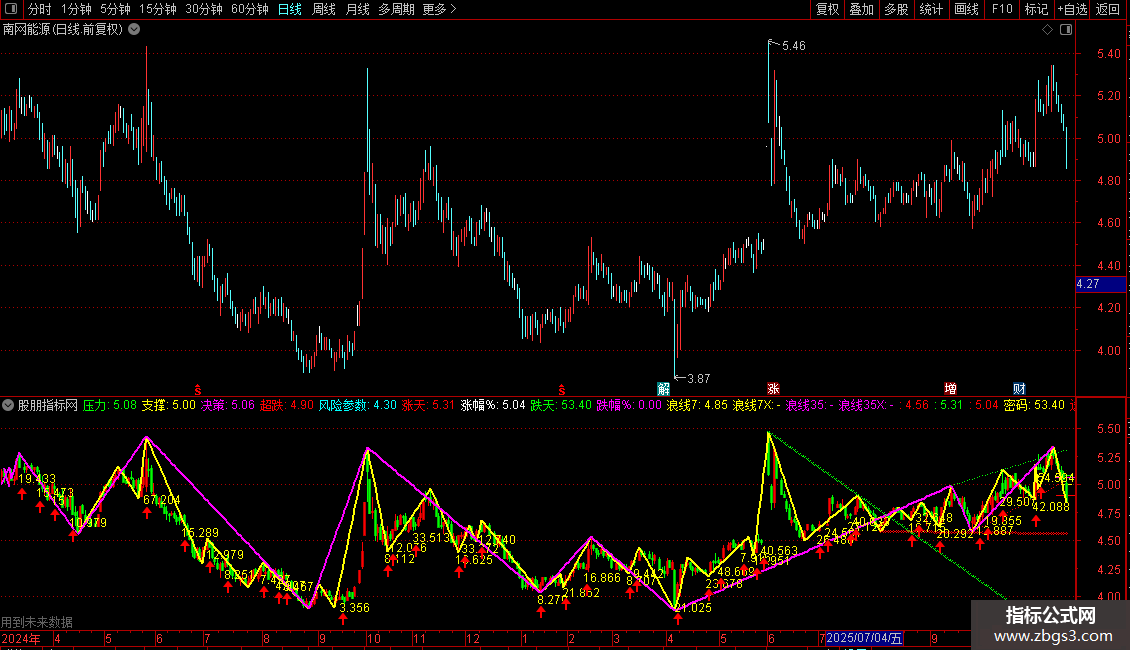Activate the 画线 drawing tool
Screen dimensions: 1130x650
click(966, 9)
